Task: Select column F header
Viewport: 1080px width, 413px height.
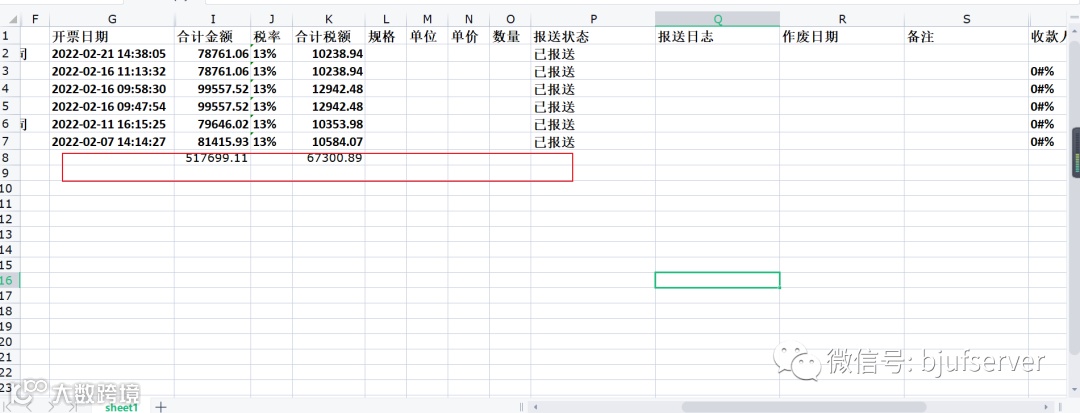Action: [35, 19]
